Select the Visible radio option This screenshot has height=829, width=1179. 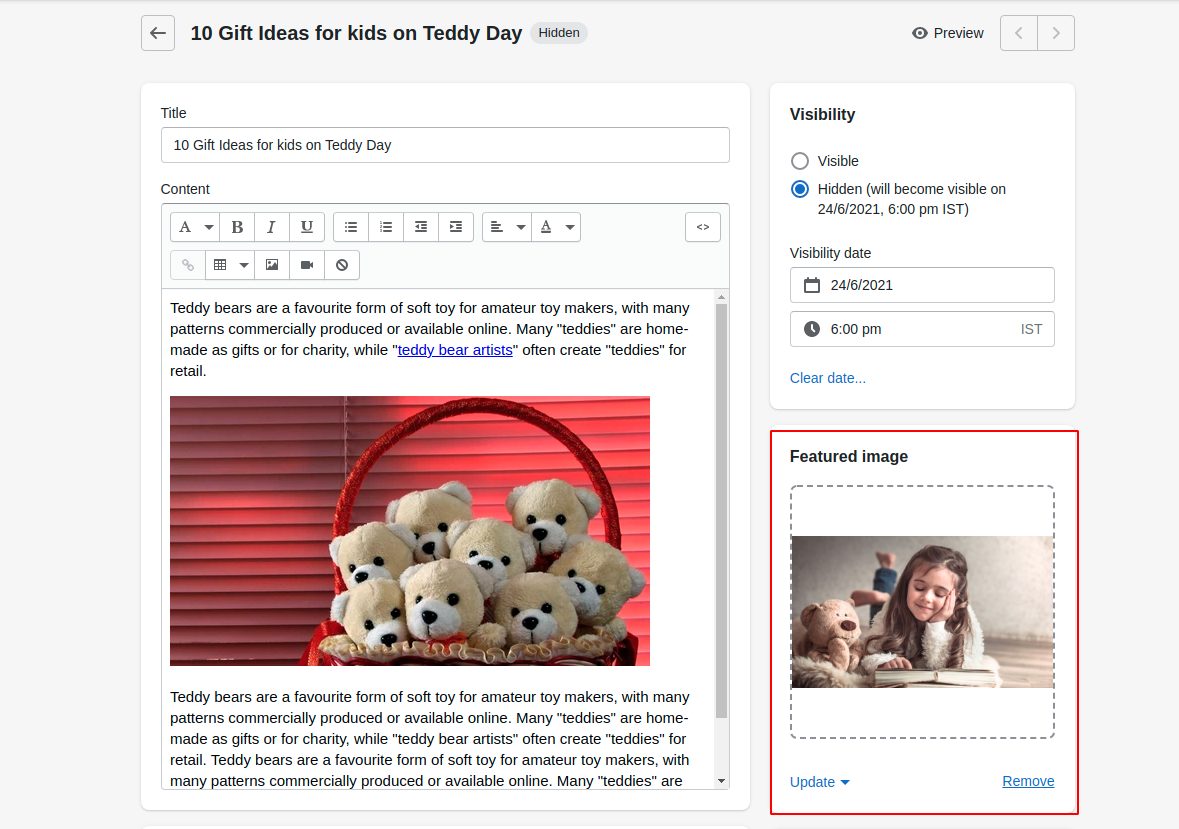pos(800,161)
